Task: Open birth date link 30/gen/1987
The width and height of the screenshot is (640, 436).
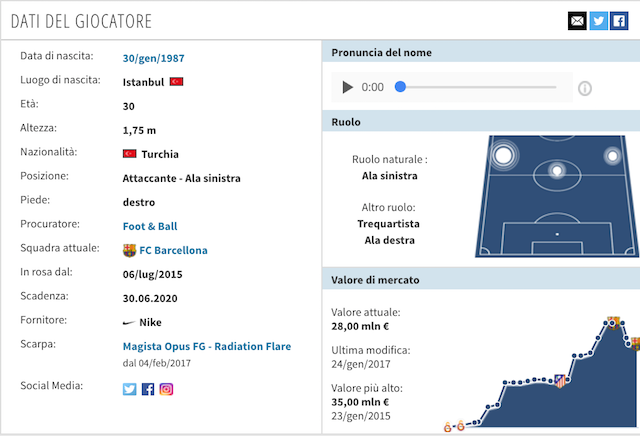Action: (153, 58)
